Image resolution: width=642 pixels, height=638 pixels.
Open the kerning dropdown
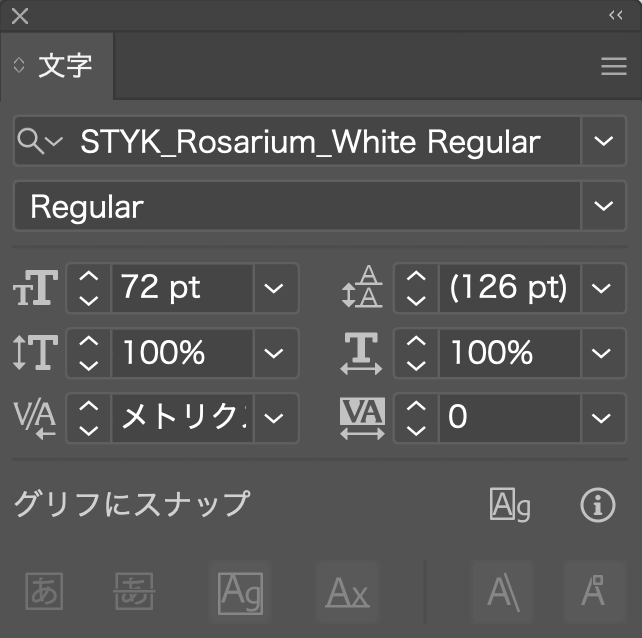click(274, 418)
